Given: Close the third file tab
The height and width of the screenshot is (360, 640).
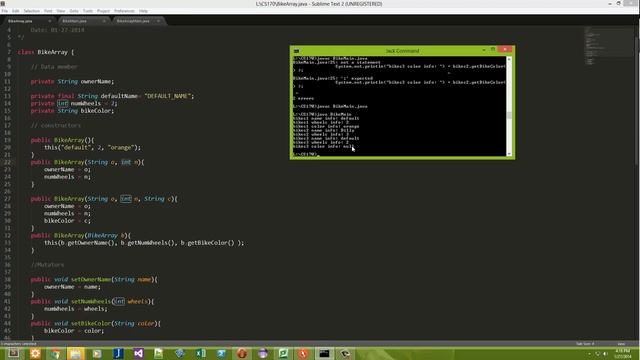Looking at the screenshot, I should pyautogui.click(x=158, y=21).
